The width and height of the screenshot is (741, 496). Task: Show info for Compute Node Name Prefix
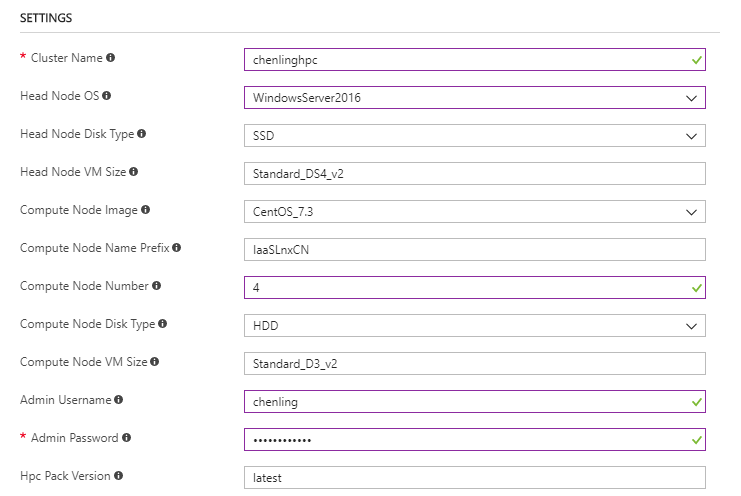tap(177, 248)
